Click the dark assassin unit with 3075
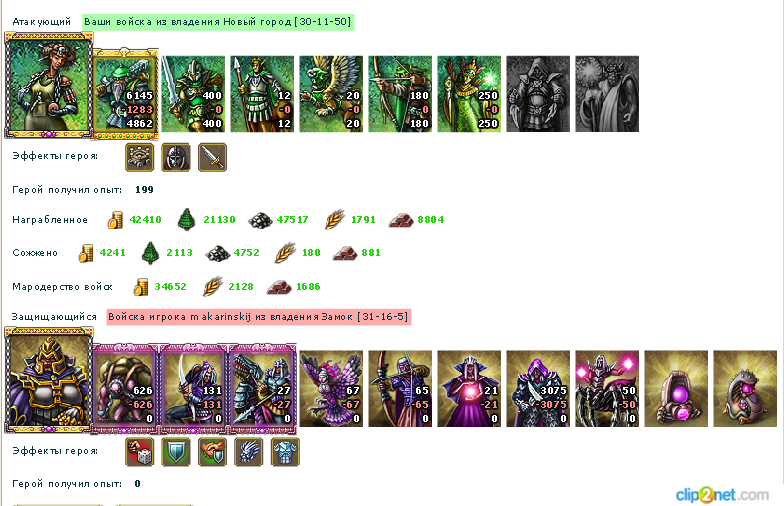 coord(538,388)
